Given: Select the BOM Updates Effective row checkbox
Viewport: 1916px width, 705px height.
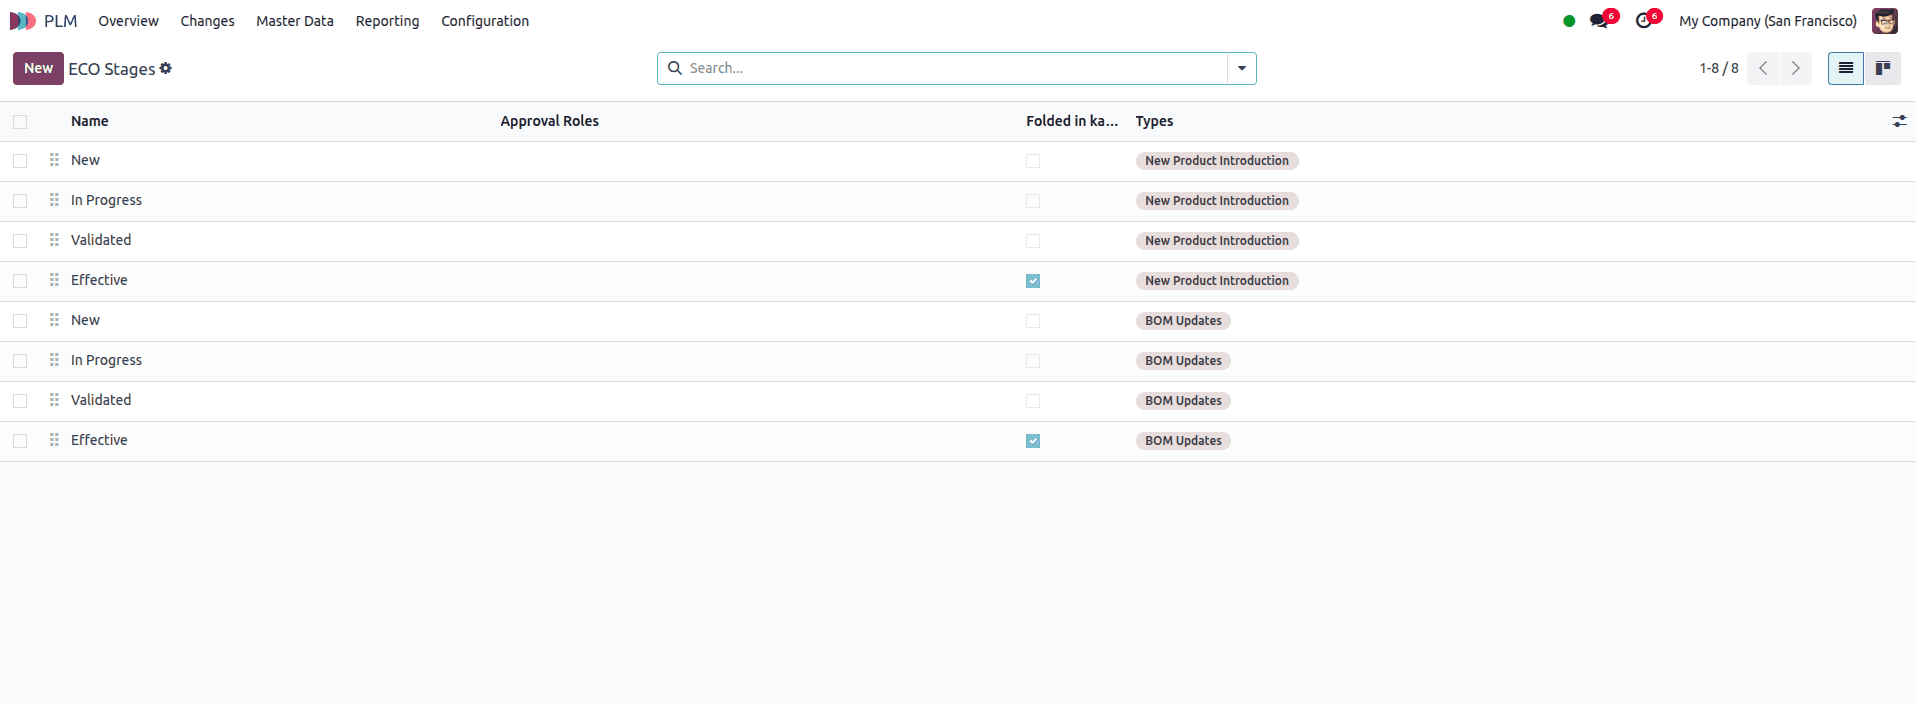Looking at the screenshot, I should click(x=20, y=441).
